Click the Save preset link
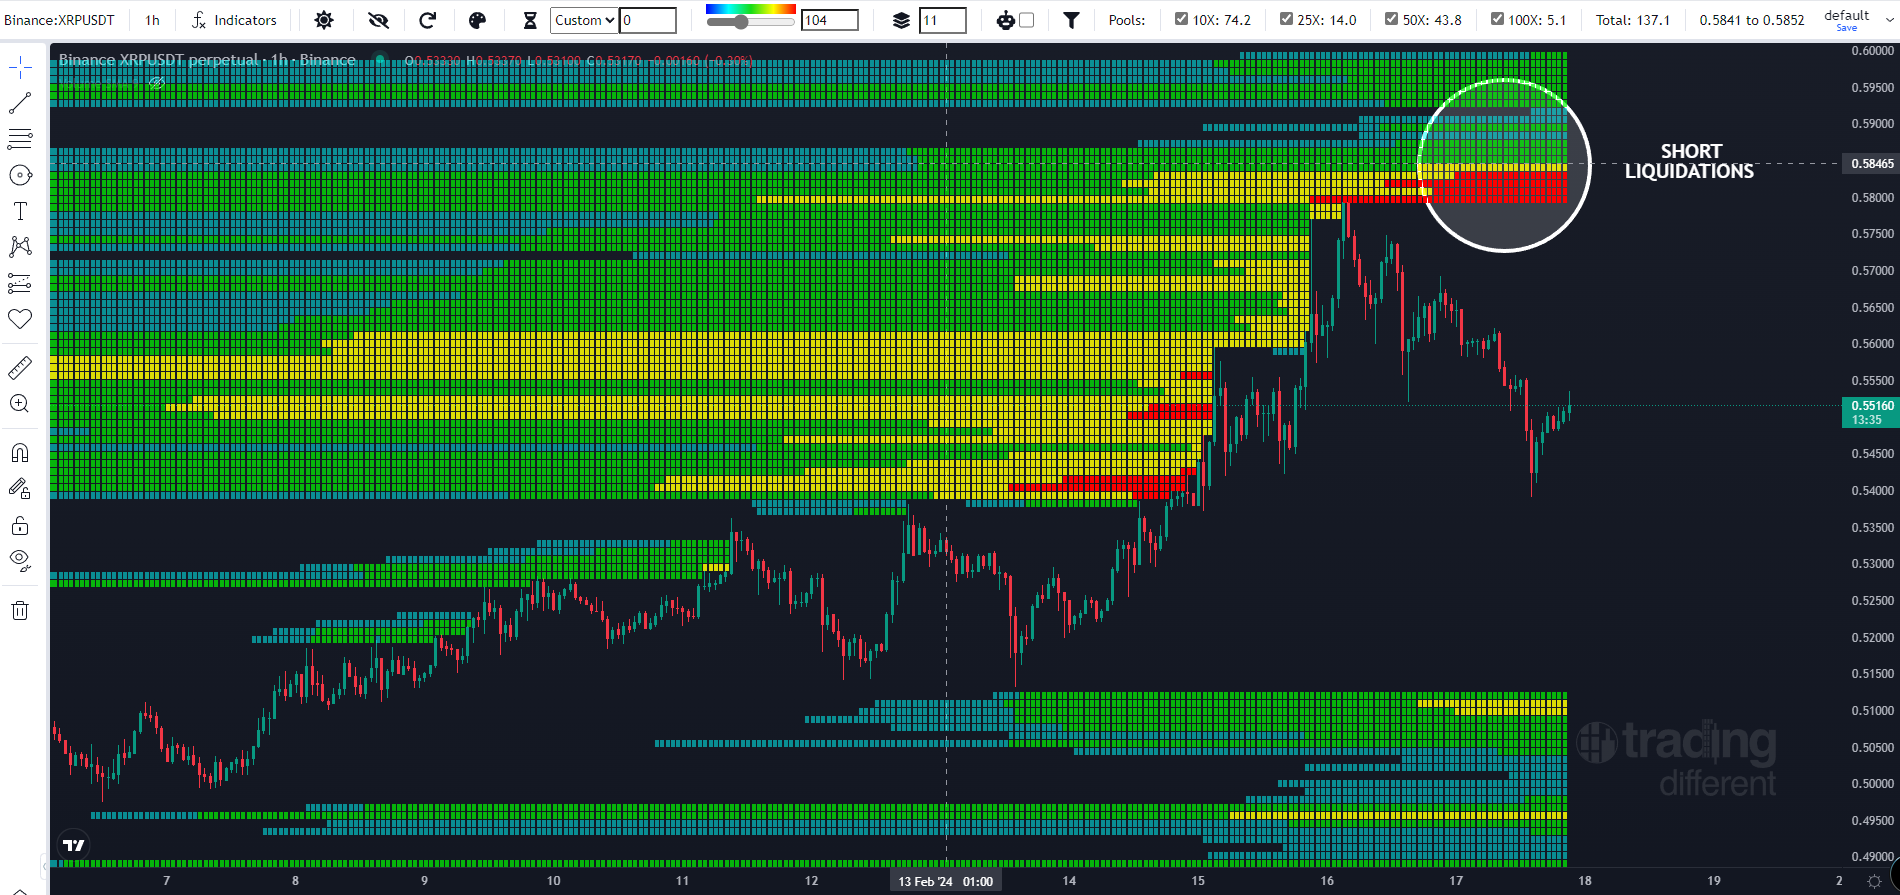Viewport: 1900px width, 895px height. pyautogui.click(x=1846, y=28)
